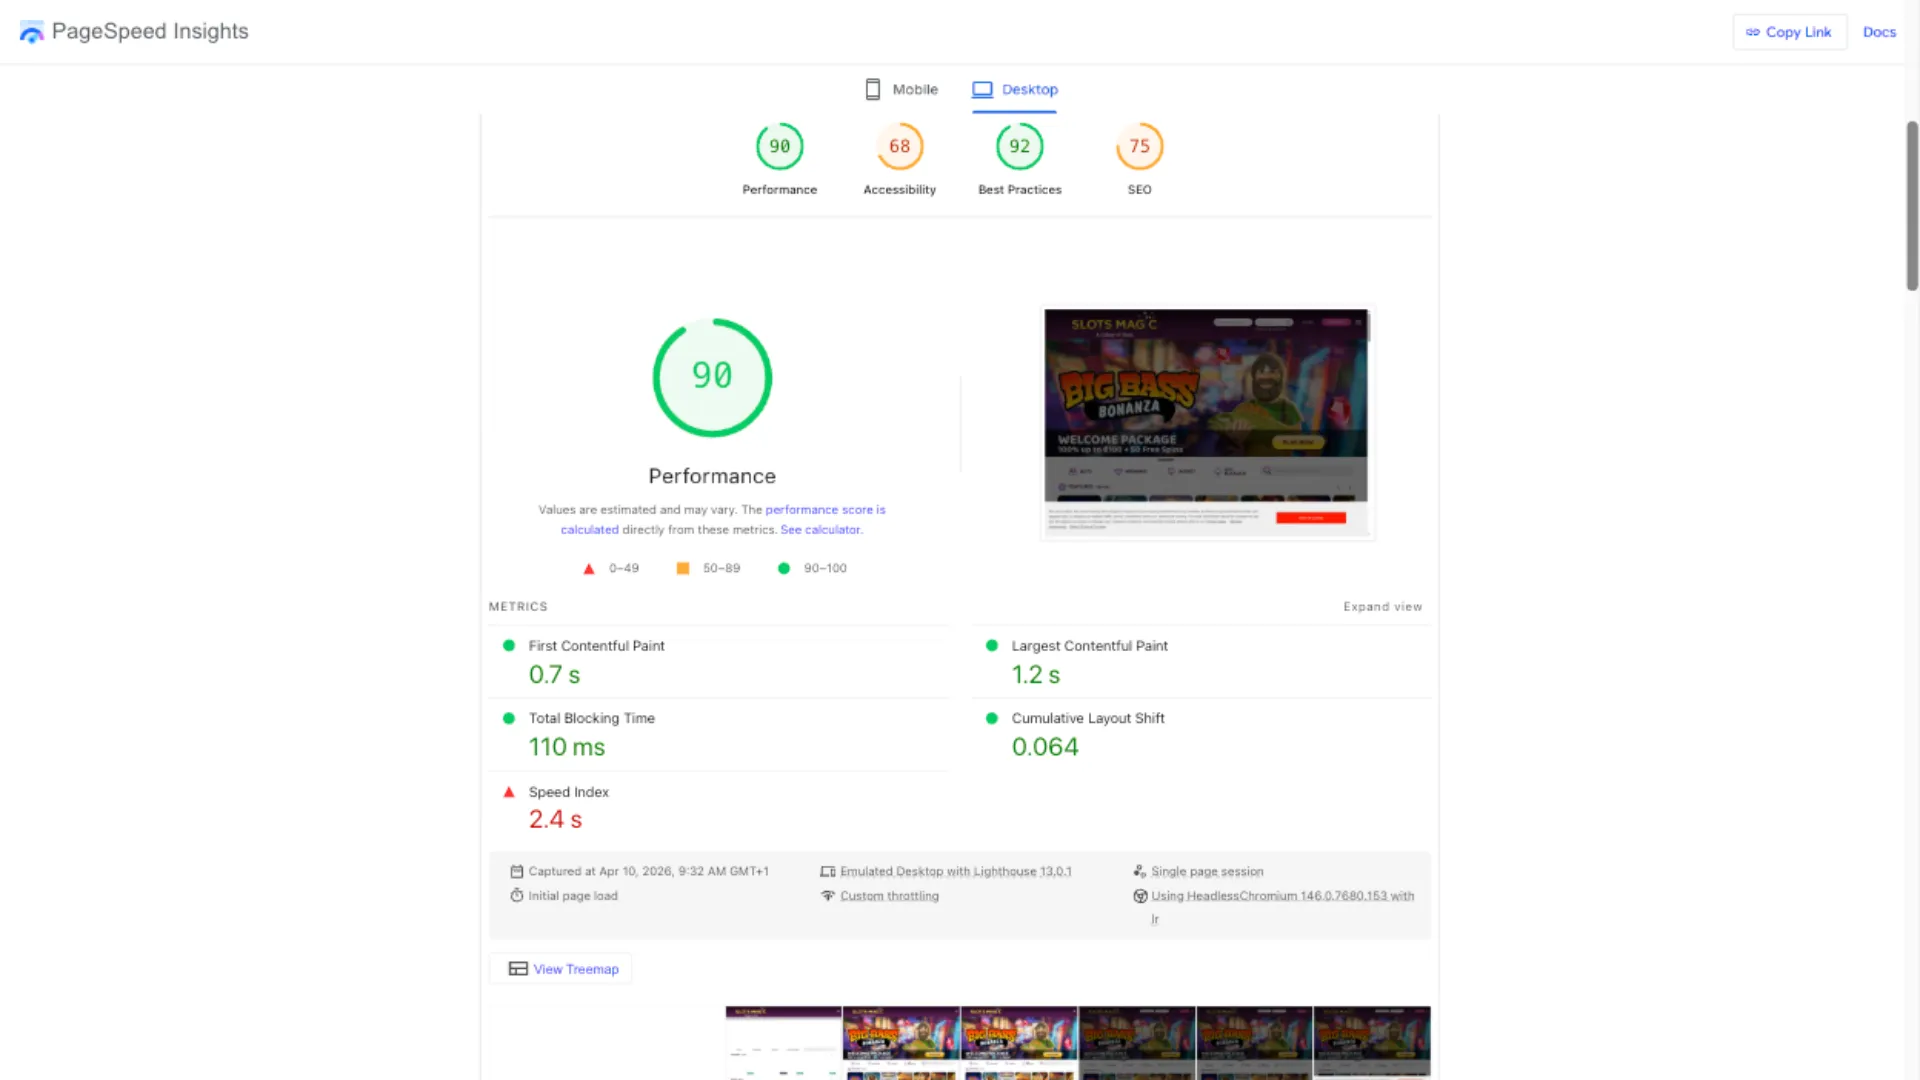The width and height of the screenshot is (1920, 1080).
Task: Jump to the Accessibility category label
Action: pyautogui.click(x=899, y=189)
